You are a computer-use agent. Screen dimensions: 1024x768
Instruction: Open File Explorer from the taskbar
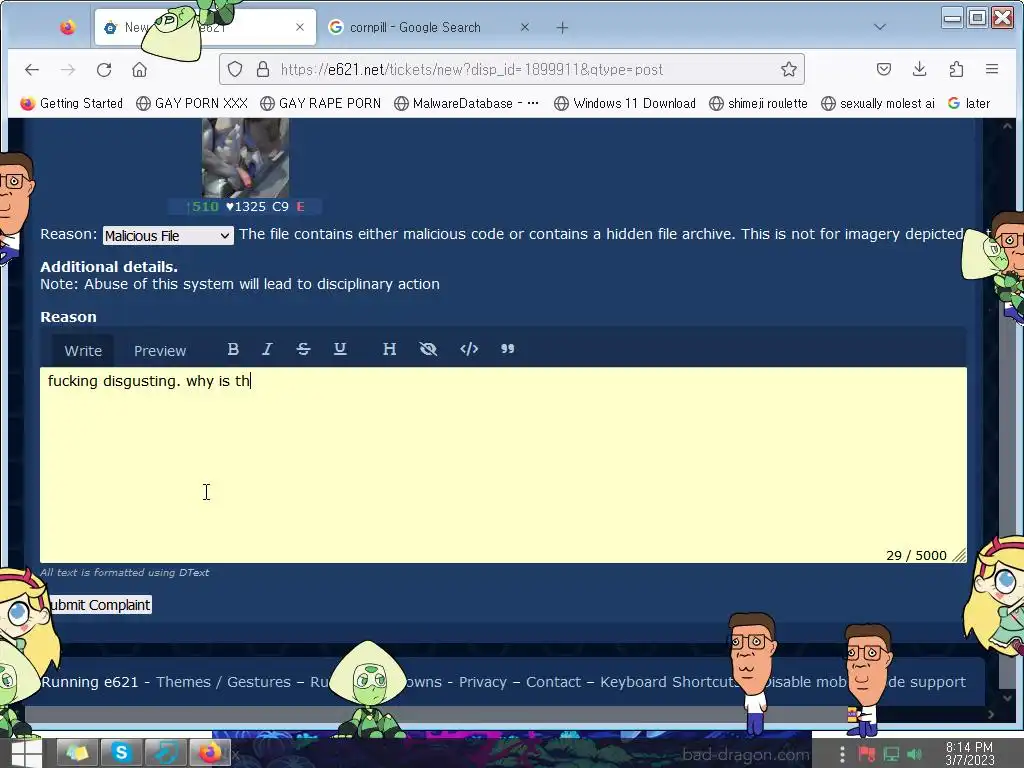pos(77,752)
